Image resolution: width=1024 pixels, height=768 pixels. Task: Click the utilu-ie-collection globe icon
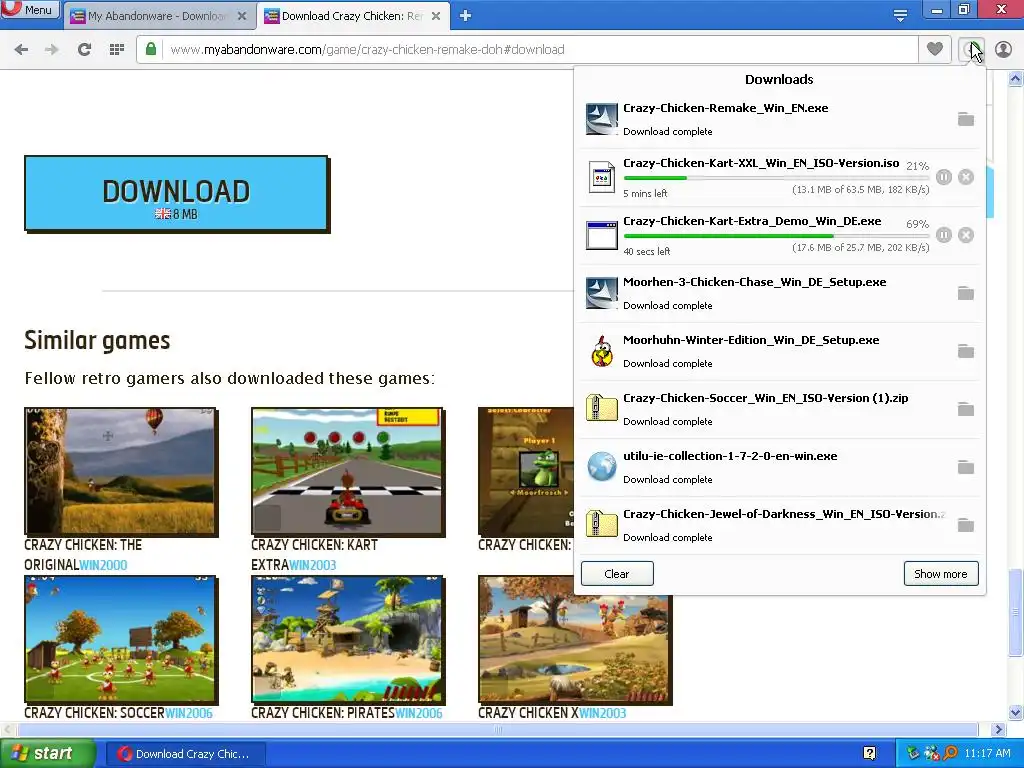pyautogui.click(x=601, y=466)
